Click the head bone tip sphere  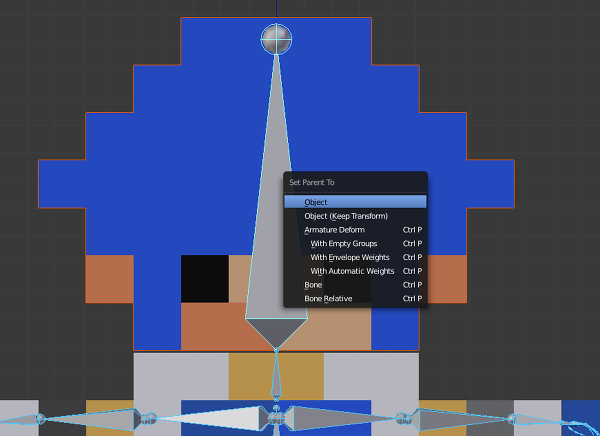pos(276,39)
